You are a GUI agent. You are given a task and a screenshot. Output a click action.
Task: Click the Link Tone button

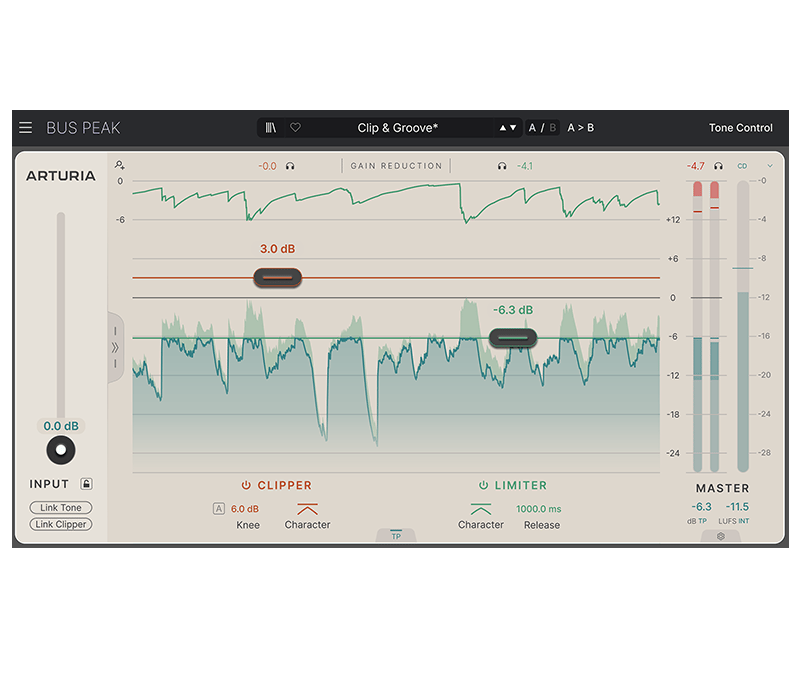coord(61,508)
